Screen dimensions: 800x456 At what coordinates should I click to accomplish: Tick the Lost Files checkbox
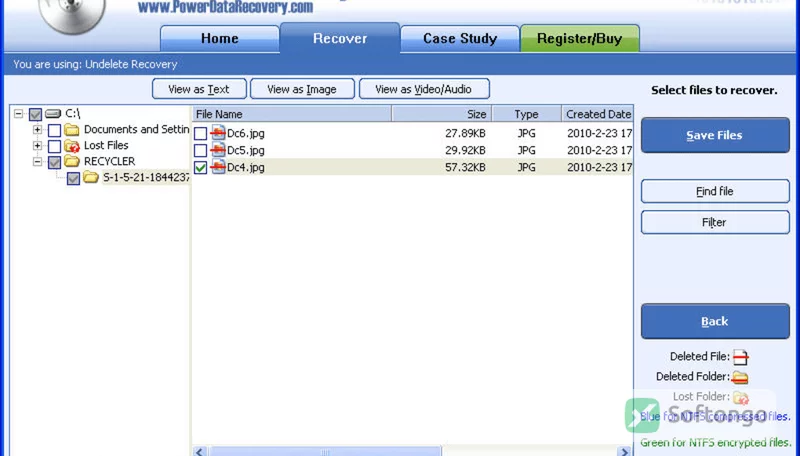tap(55, 146)
